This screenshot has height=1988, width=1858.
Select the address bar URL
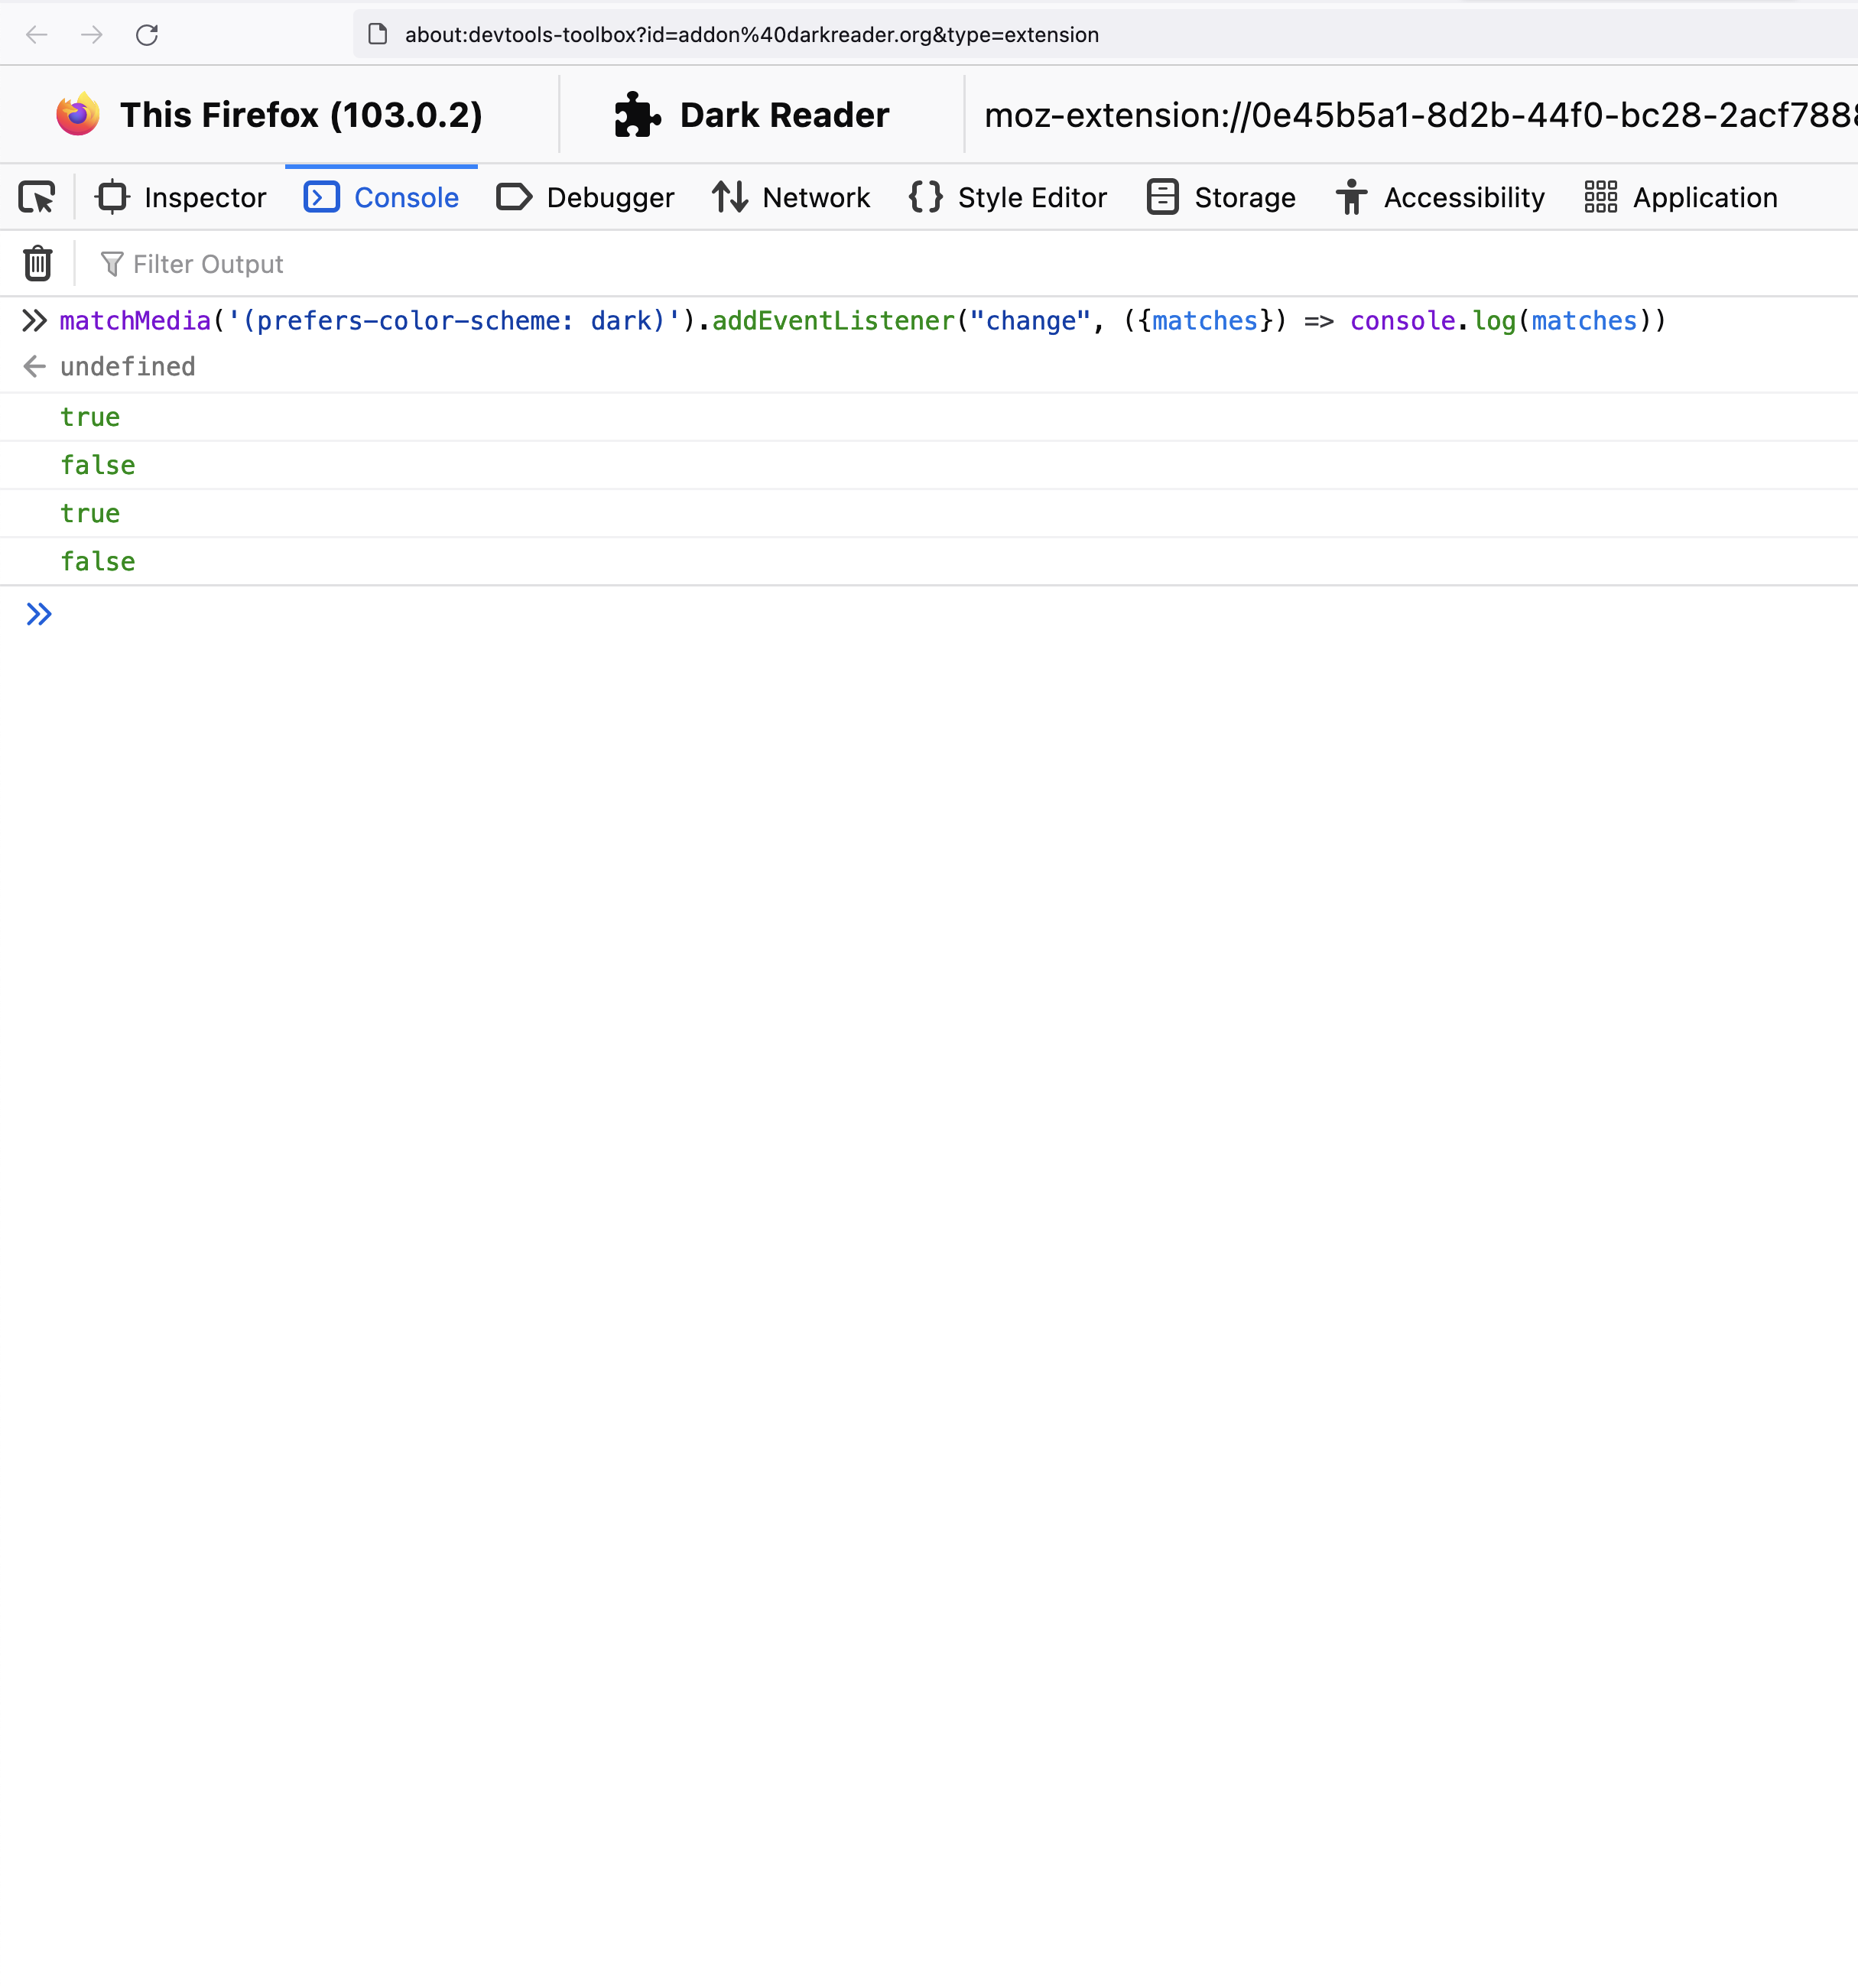pyautogui.click(x=750, y=34)
